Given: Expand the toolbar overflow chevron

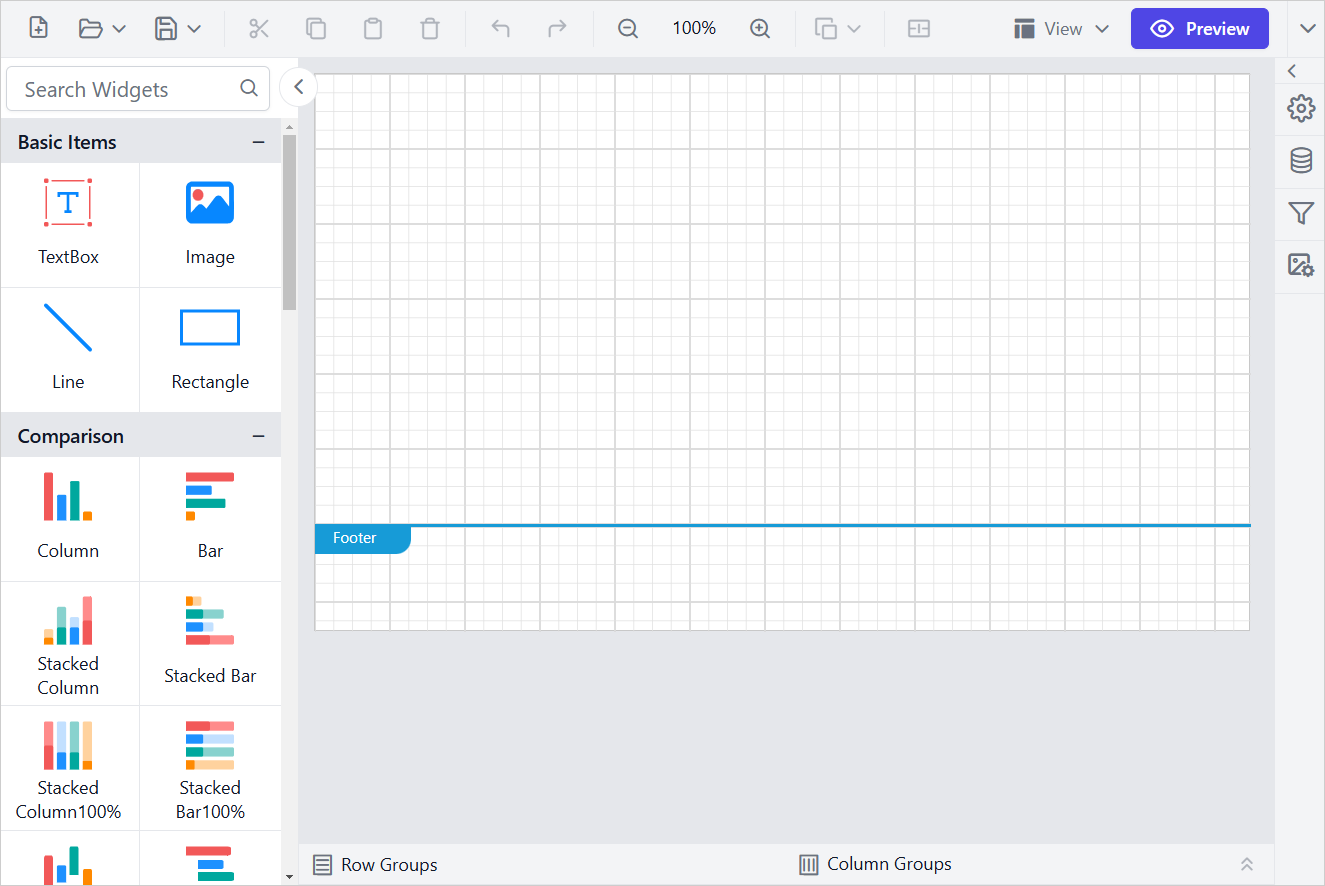Looking at the screenshot, I should tap(1307, 28).
